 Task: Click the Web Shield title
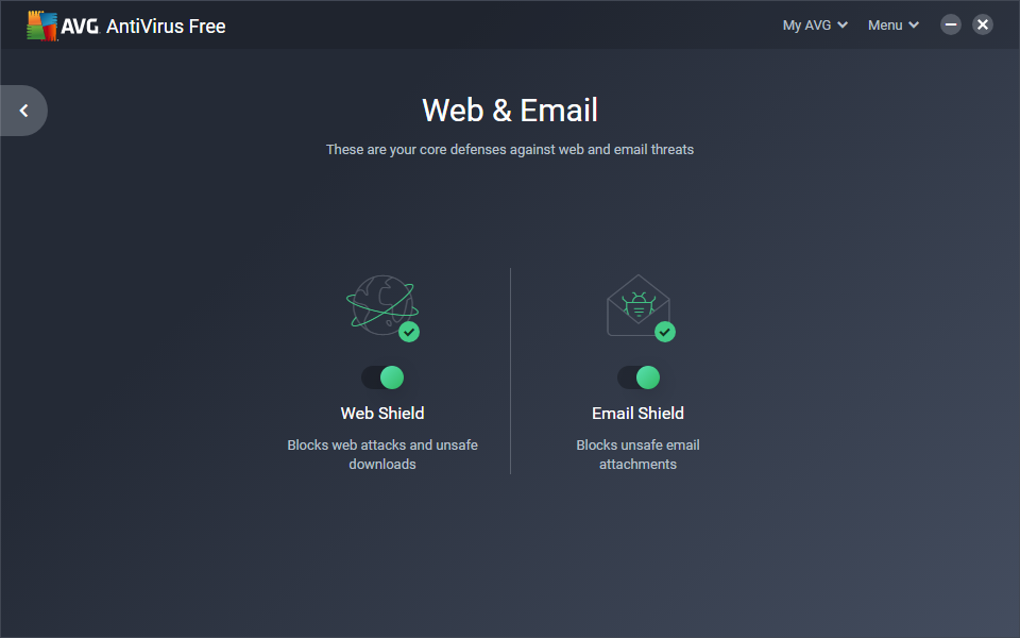382,413
